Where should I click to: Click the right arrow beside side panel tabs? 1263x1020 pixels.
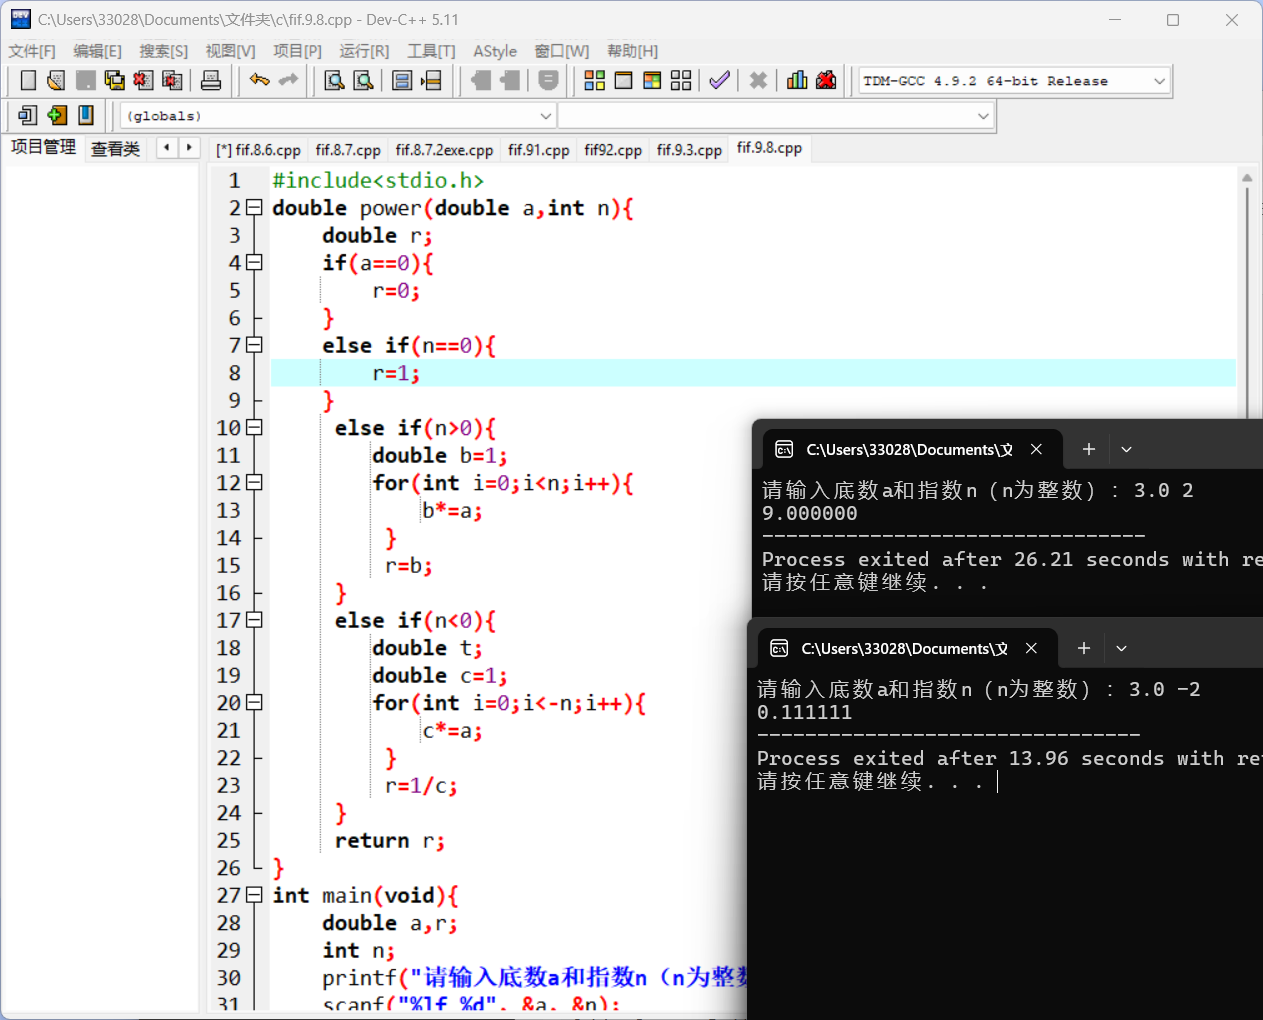pyautogui.click(x=189, y=147)
